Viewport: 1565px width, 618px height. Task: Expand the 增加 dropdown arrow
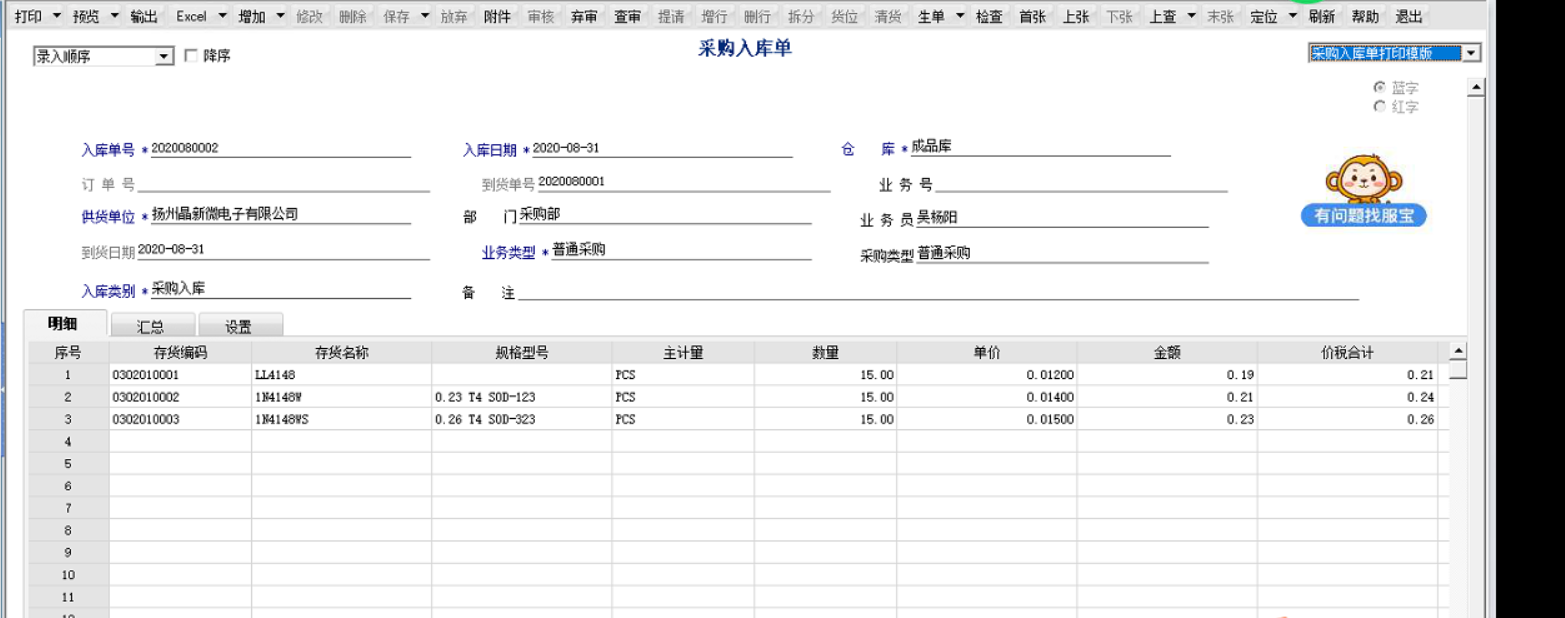click(x=280, y=17)
